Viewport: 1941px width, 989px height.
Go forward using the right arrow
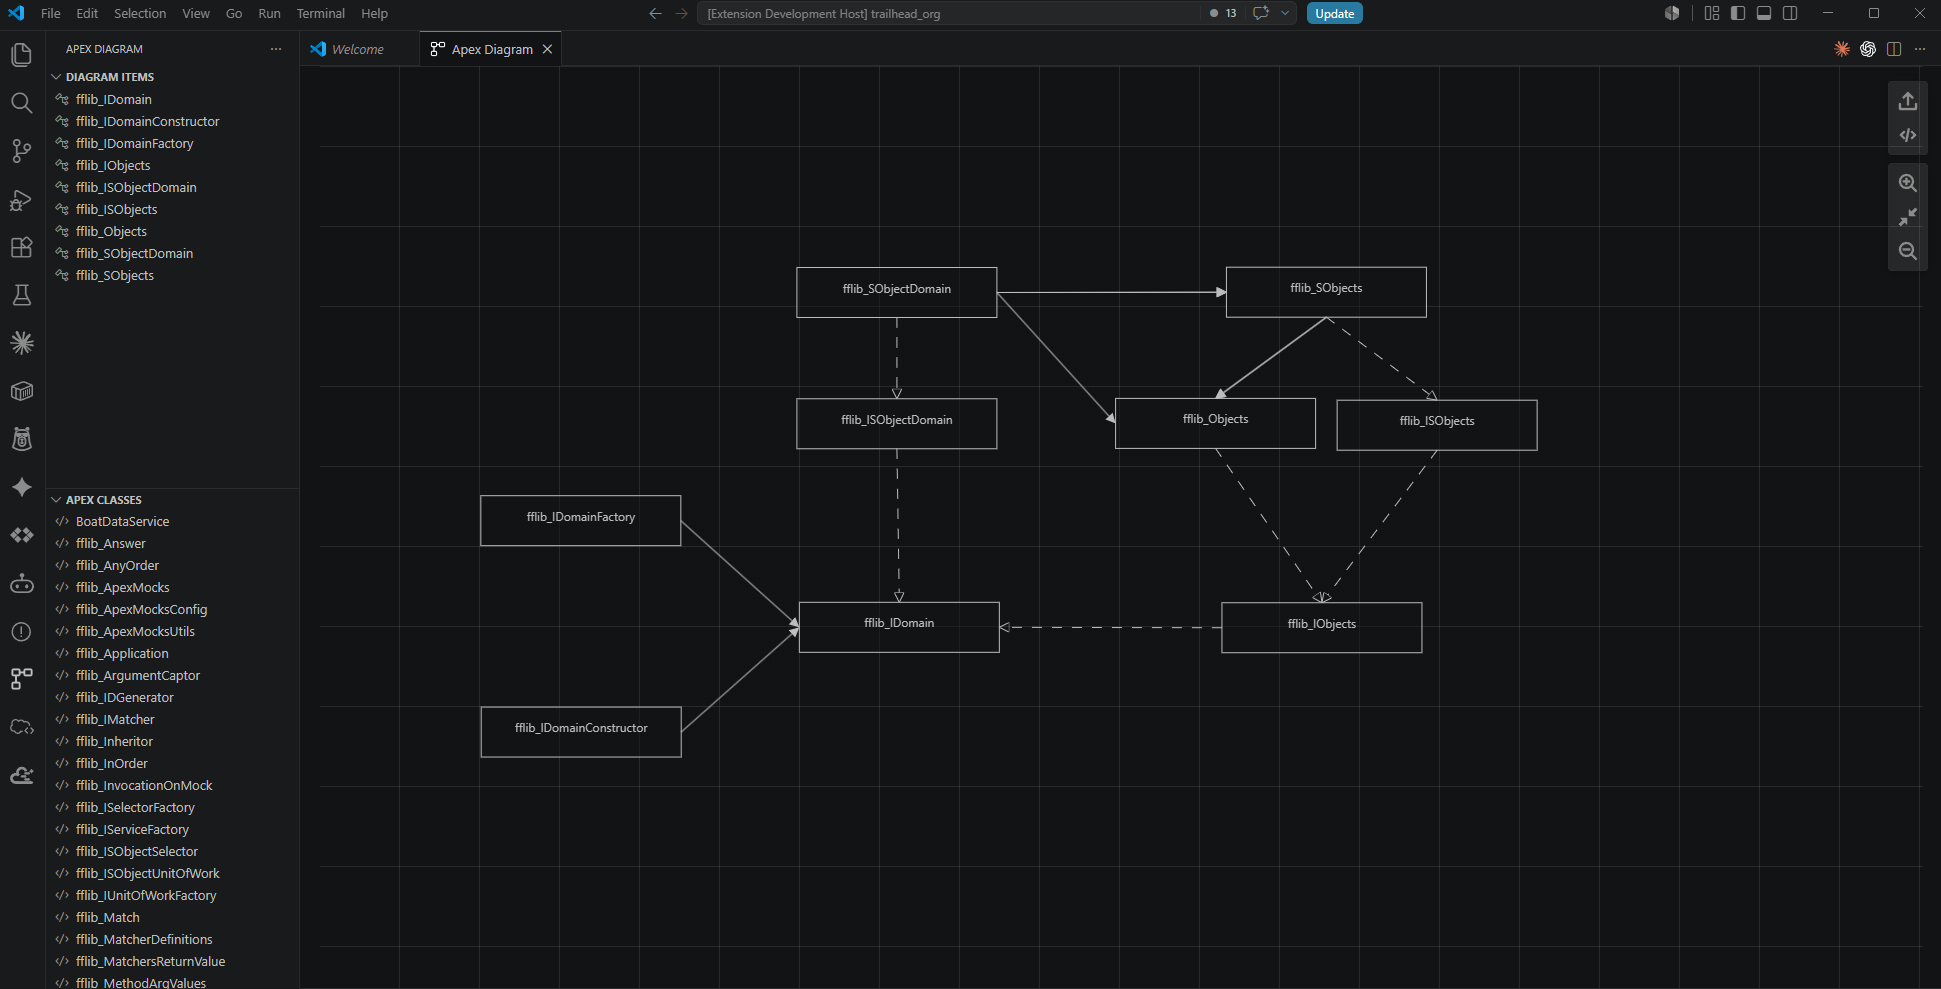682,13
